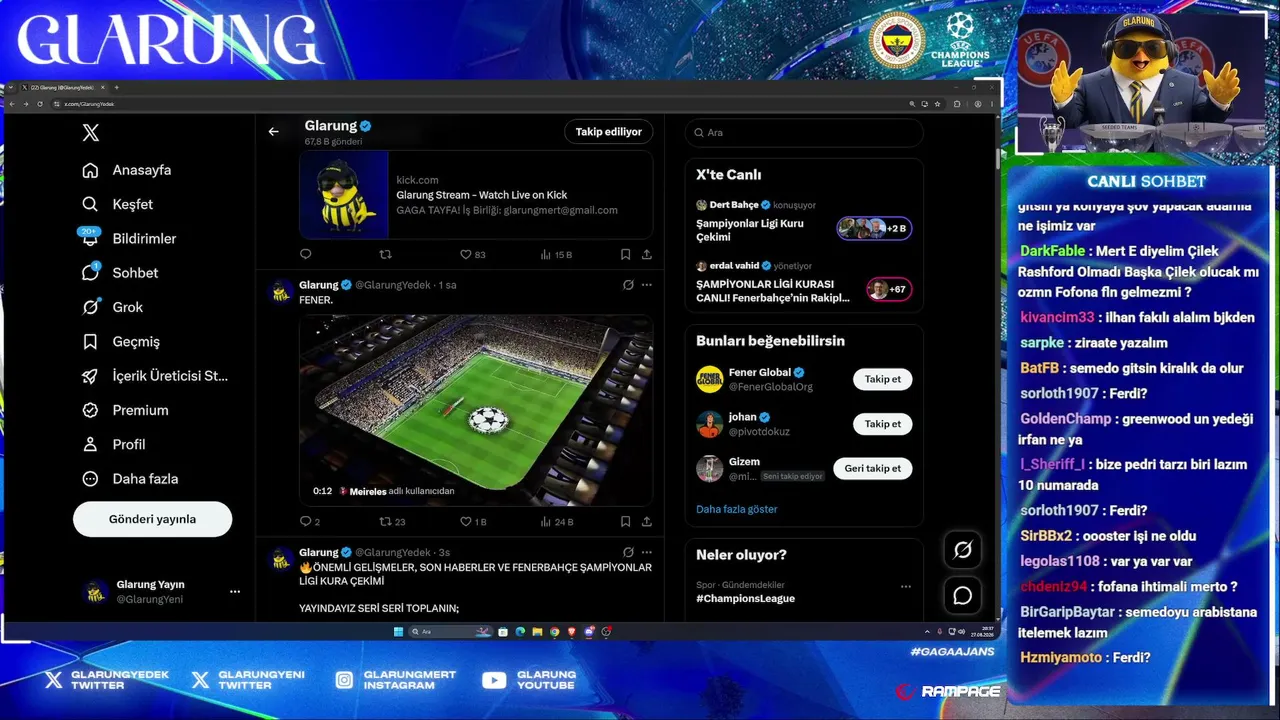The width and height of the screenshot is (1280, 720).
Task: Expand the Daha fazla sidebar menu
Action: [130, 479]
